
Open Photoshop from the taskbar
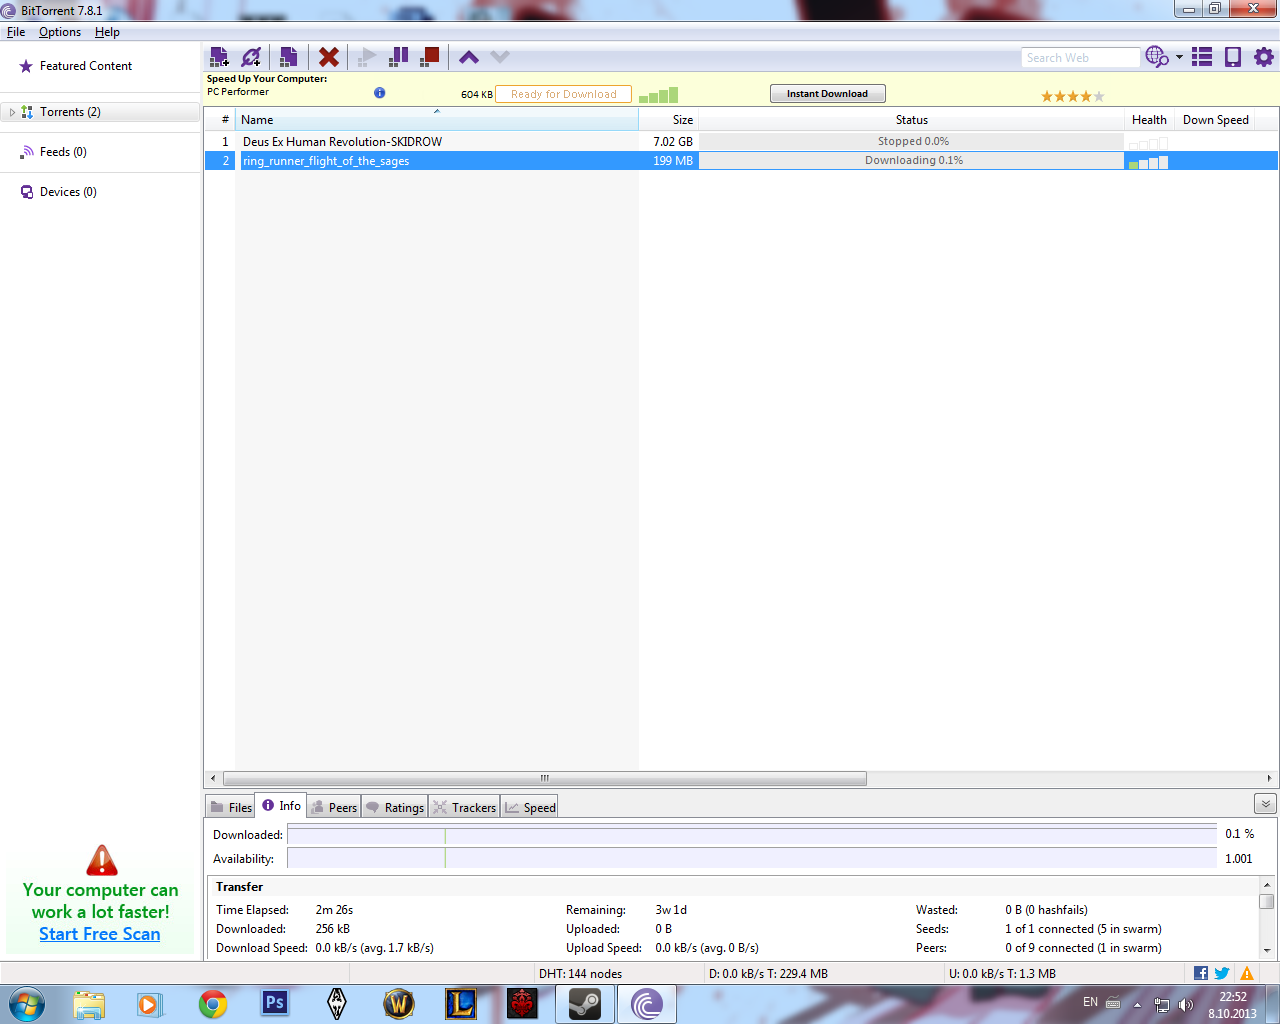274,1003
